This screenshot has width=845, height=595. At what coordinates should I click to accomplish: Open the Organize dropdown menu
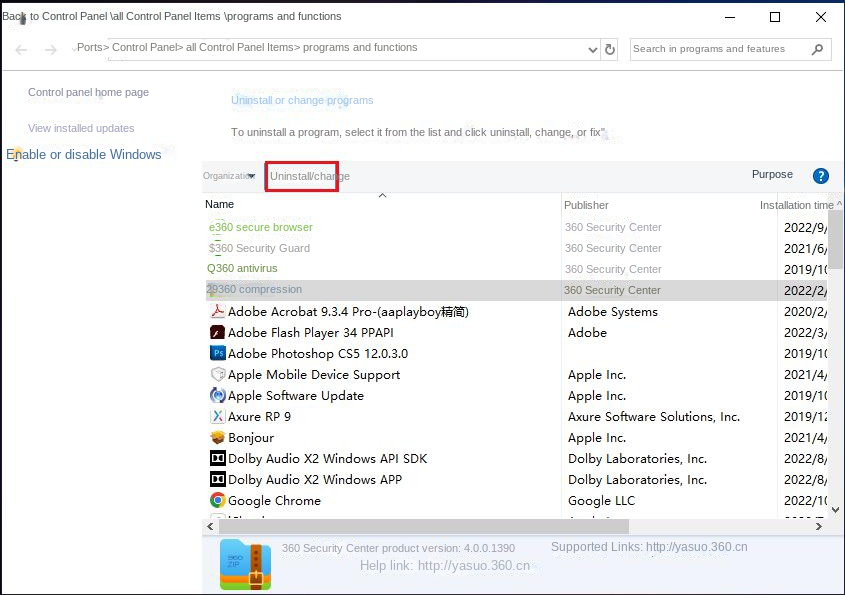click(x=228, y=175)
